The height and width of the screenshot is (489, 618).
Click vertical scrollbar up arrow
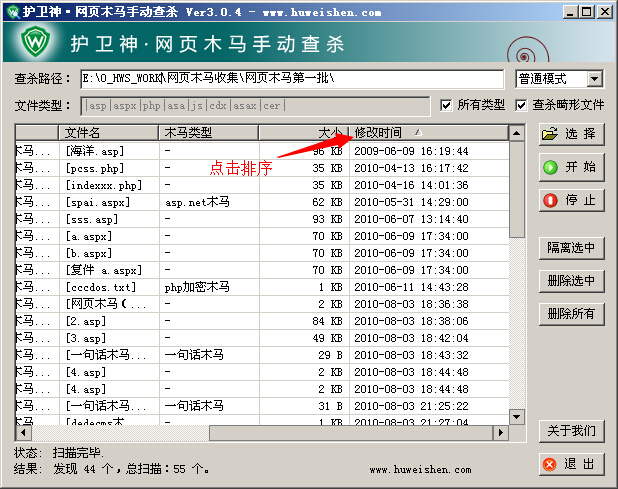point(516,133)
